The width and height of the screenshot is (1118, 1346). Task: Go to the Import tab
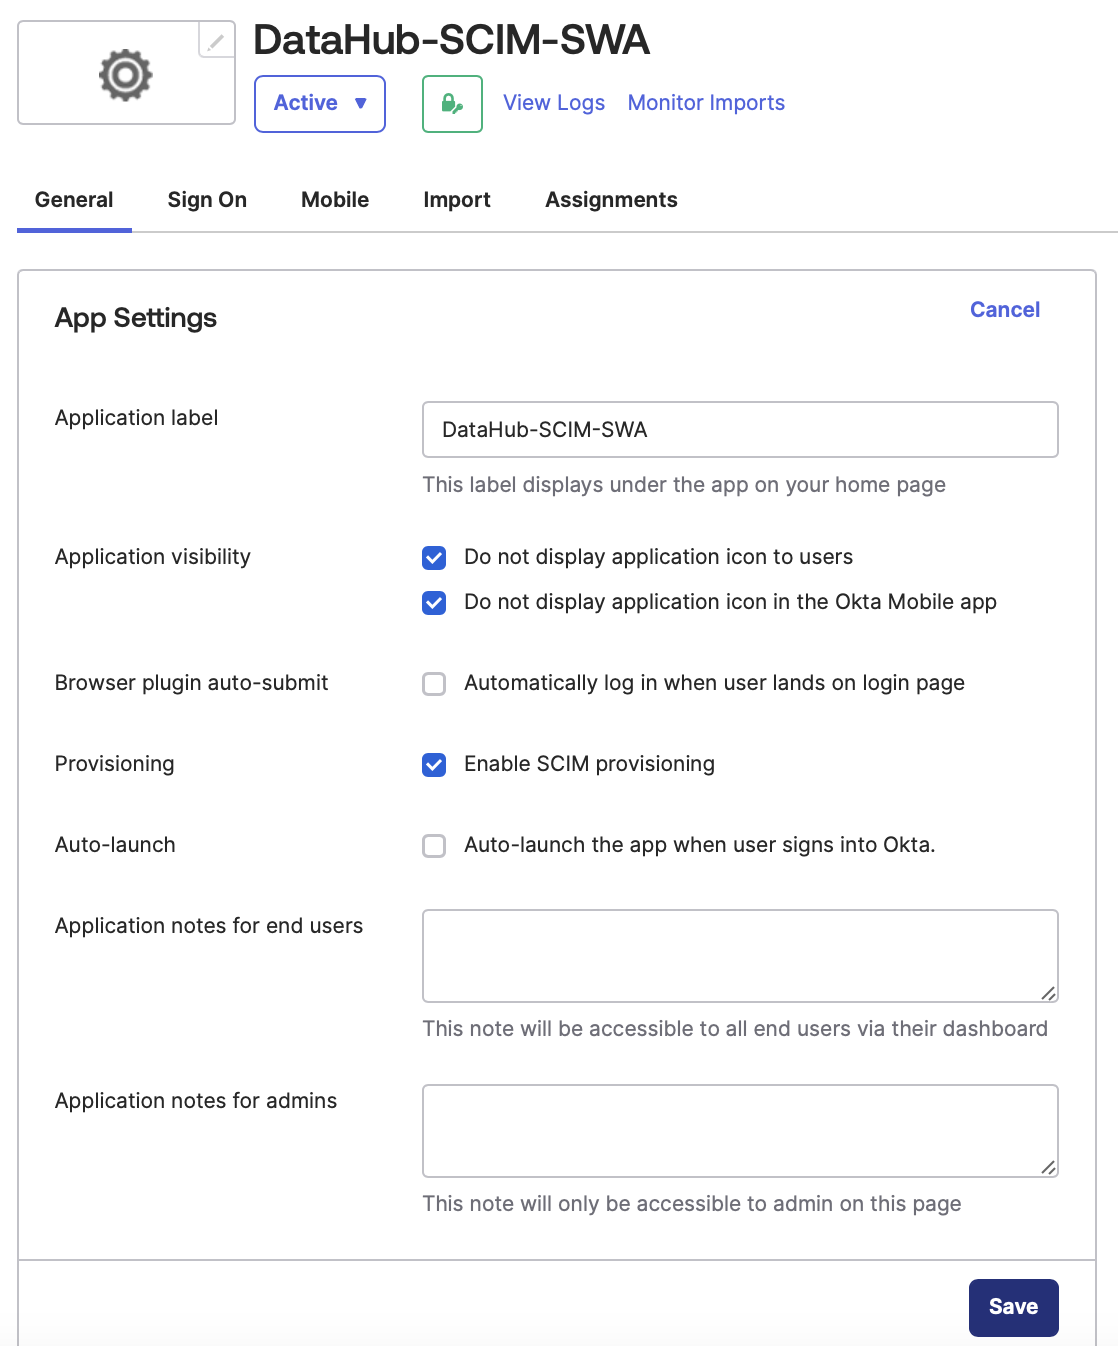pyautogui.click(x=457, y=200)
